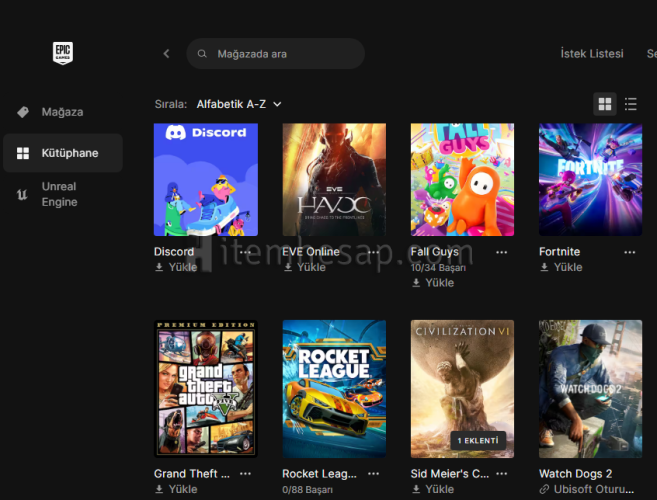This screenshot has width=657, height=500.
Task: Click the Watch Dogs 2 cover thumbnail
Action: [x=590, y=388]
